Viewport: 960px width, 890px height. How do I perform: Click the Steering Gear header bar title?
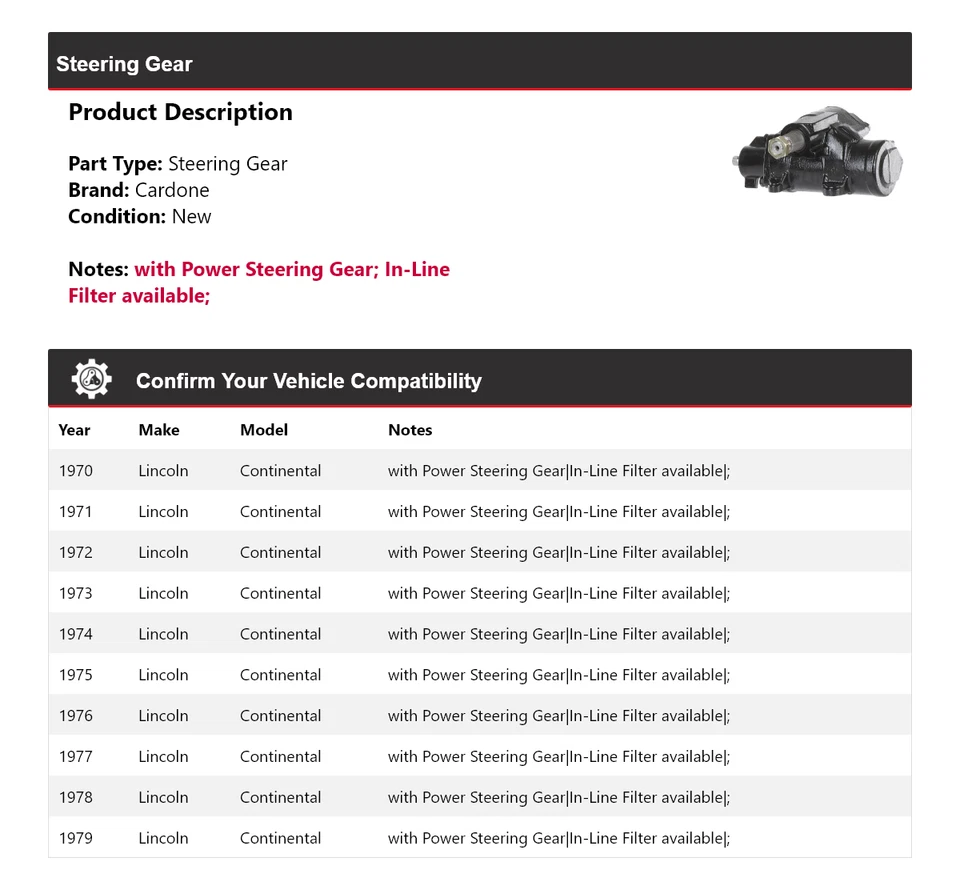pos(124,64)
